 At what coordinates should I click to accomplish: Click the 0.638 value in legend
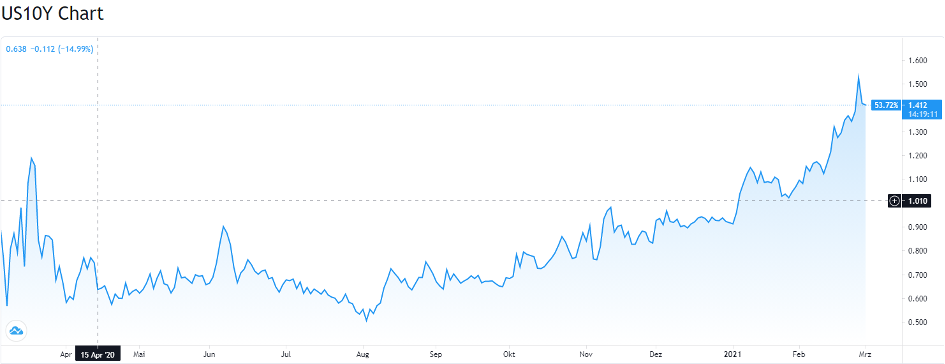click(15, 49)
